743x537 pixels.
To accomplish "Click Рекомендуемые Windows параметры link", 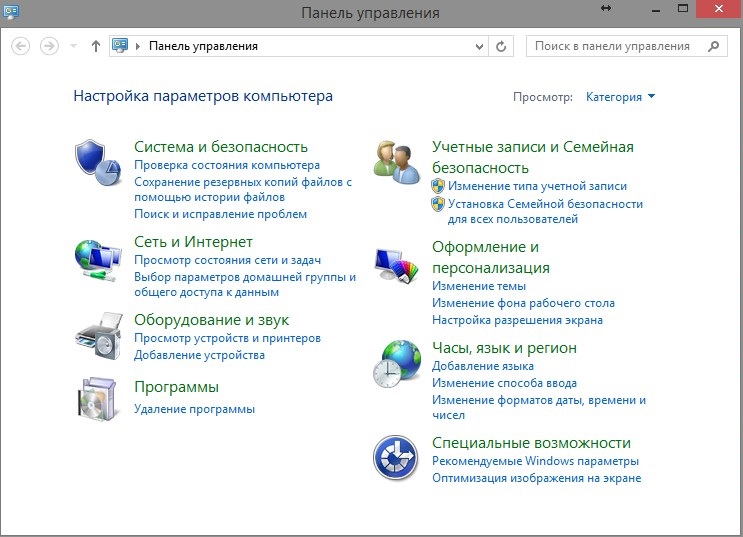I will pos(535,461).
